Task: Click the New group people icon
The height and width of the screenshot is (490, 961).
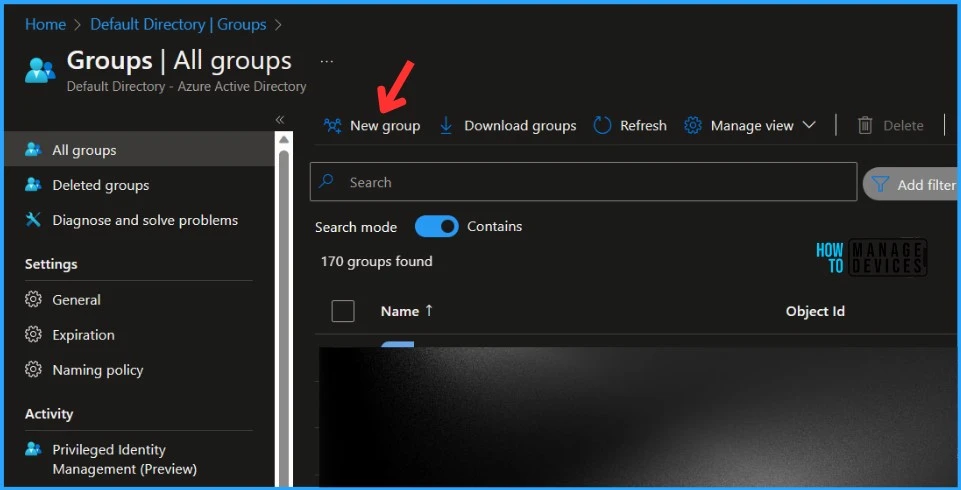Action: (333, 126)
